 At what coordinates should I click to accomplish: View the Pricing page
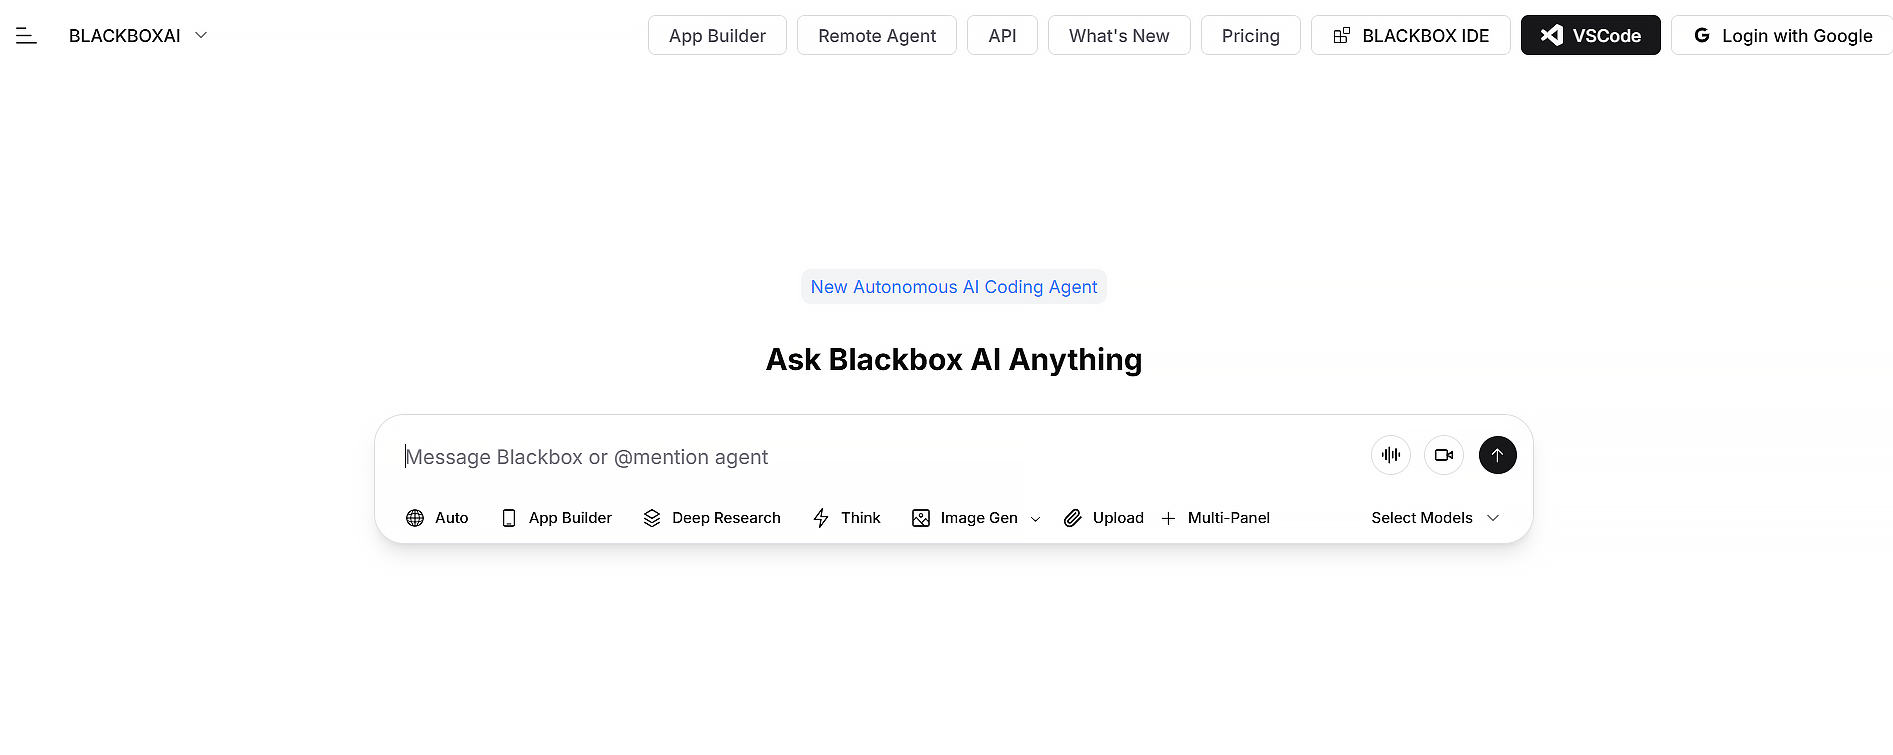pos(1250,35)
